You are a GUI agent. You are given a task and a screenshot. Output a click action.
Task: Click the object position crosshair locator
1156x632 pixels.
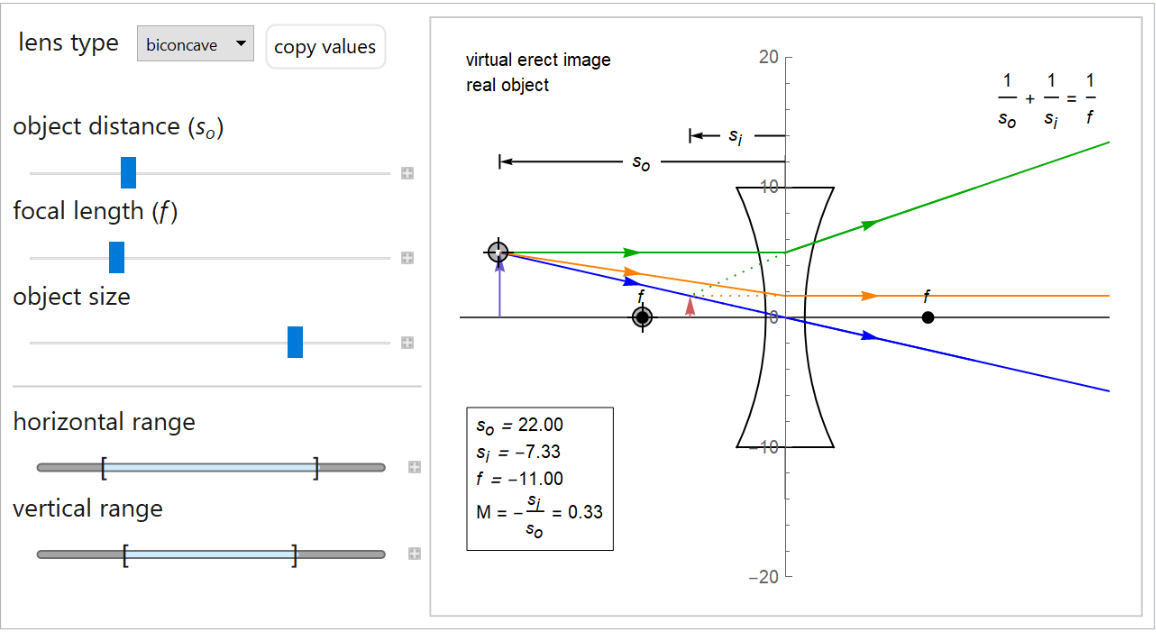click(498, 252)
